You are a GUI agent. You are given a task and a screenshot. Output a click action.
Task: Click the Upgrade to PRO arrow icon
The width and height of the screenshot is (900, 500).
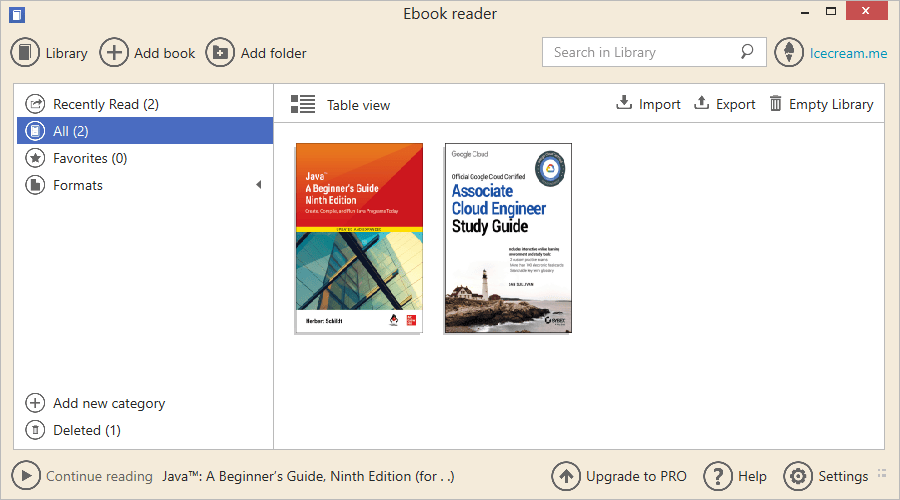566,476
